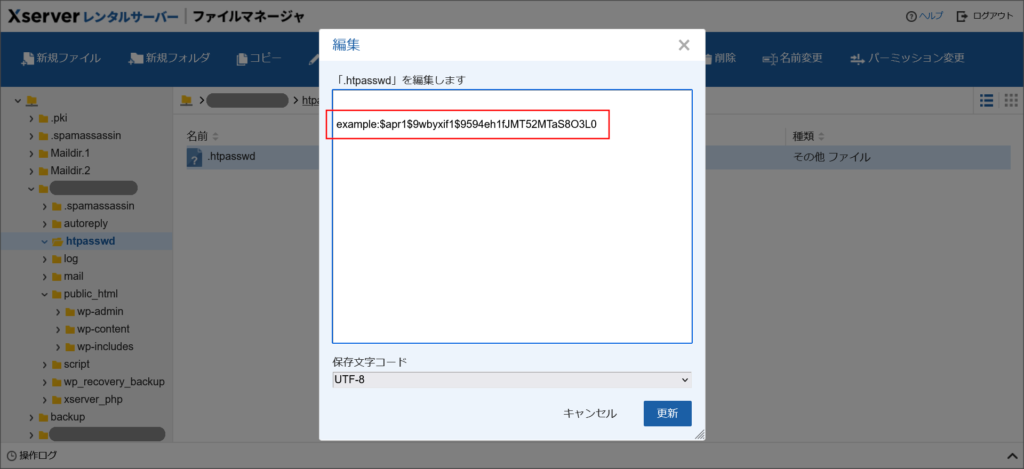Click the xserver_php folder icon
The image size is (1024, 469).
57,400
